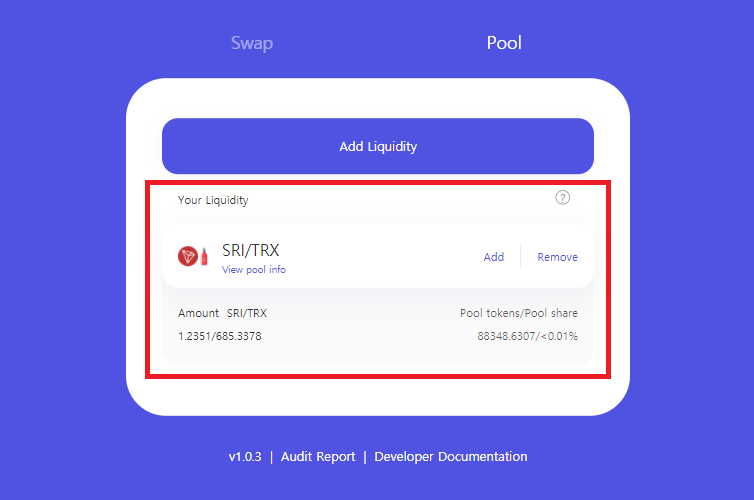The image size is (754, 500).
Task: Click the Amount SRI/TRX label
Action: [x=222, y=313]
